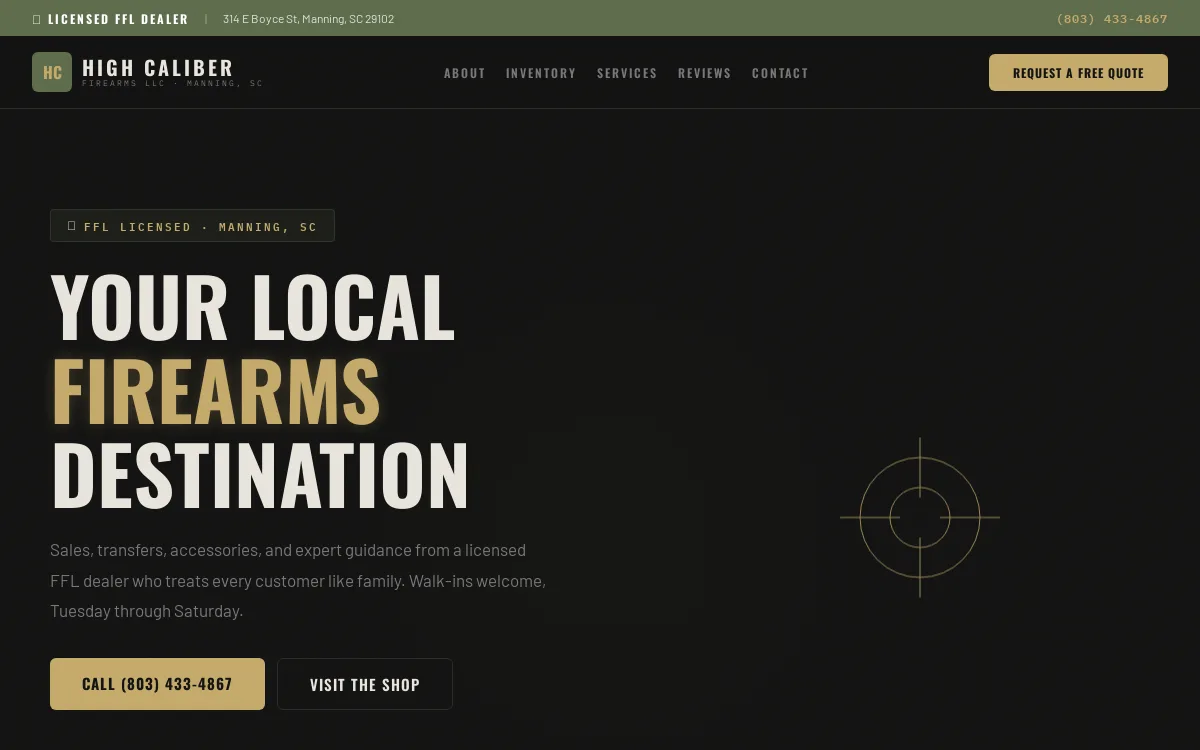The width and height of the screenshot is (1200, 750).
Task: Select Reviews in the navigation
Action: point(705,73)
